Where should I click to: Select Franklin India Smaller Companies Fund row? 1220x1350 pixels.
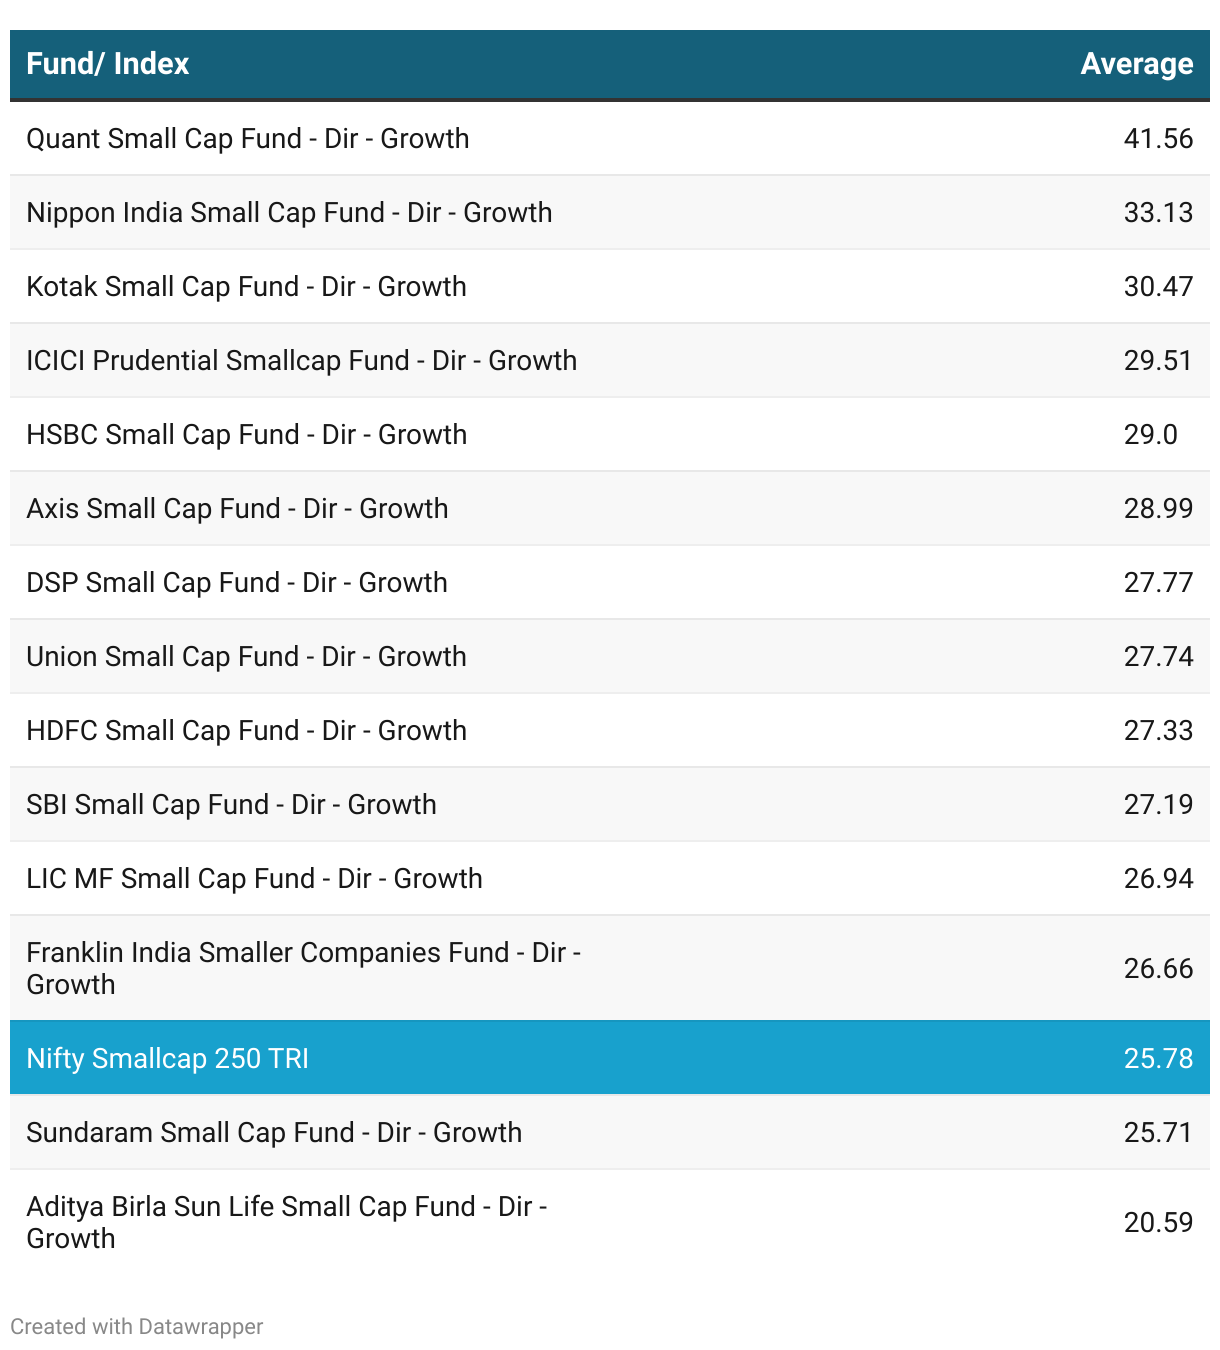point(610,968)
